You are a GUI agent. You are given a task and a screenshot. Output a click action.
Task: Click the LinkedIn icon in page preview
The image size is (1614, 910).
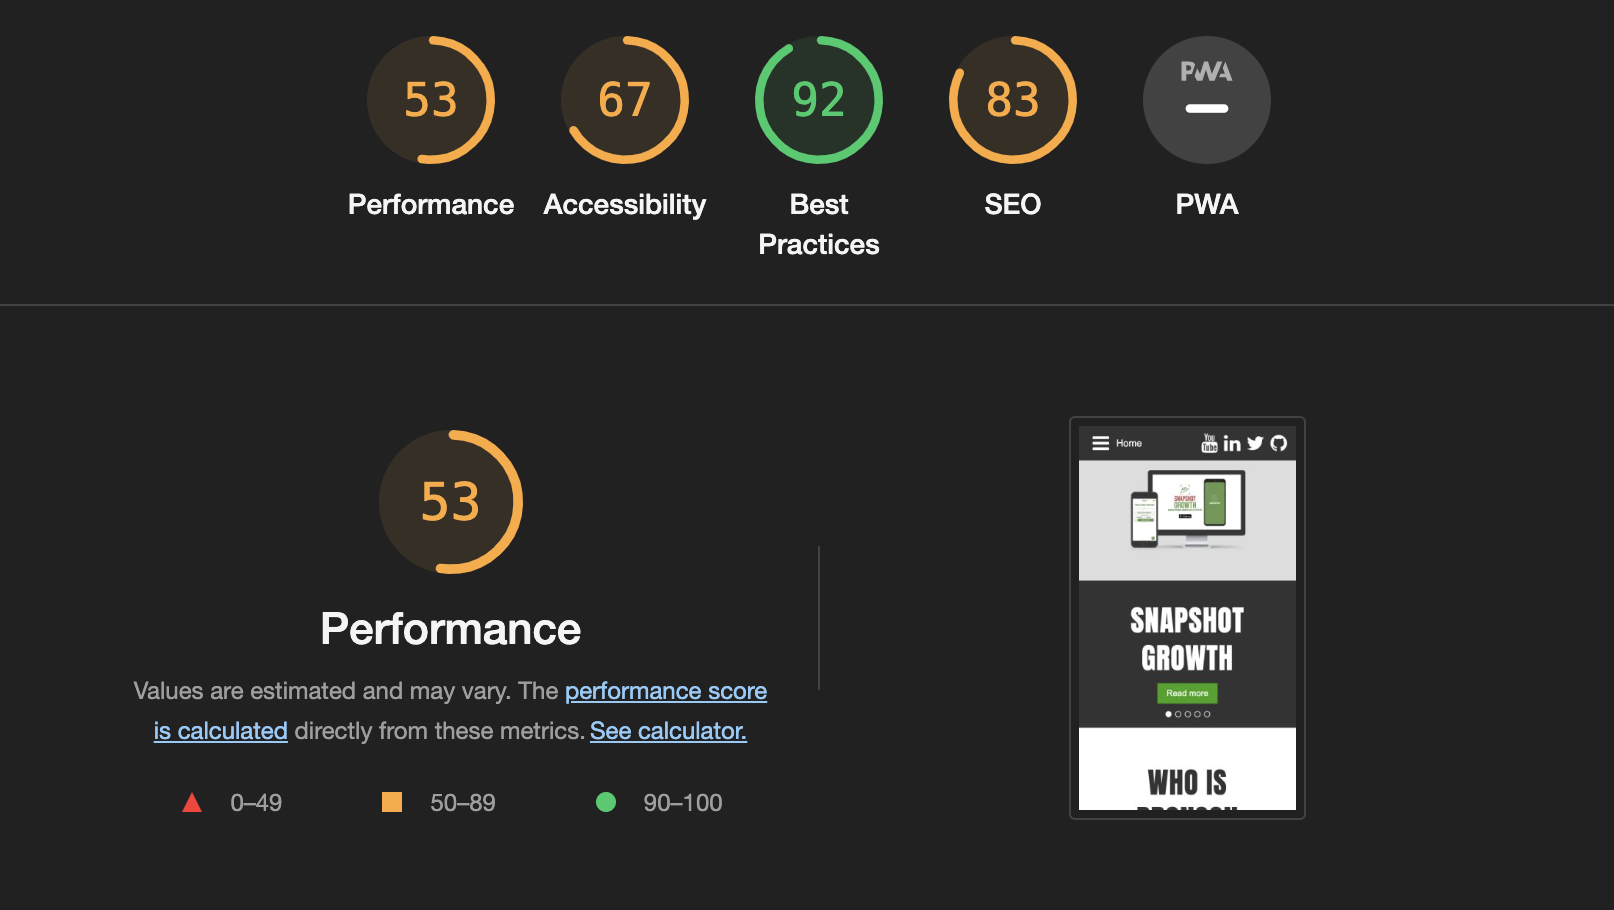(1232, 443)
